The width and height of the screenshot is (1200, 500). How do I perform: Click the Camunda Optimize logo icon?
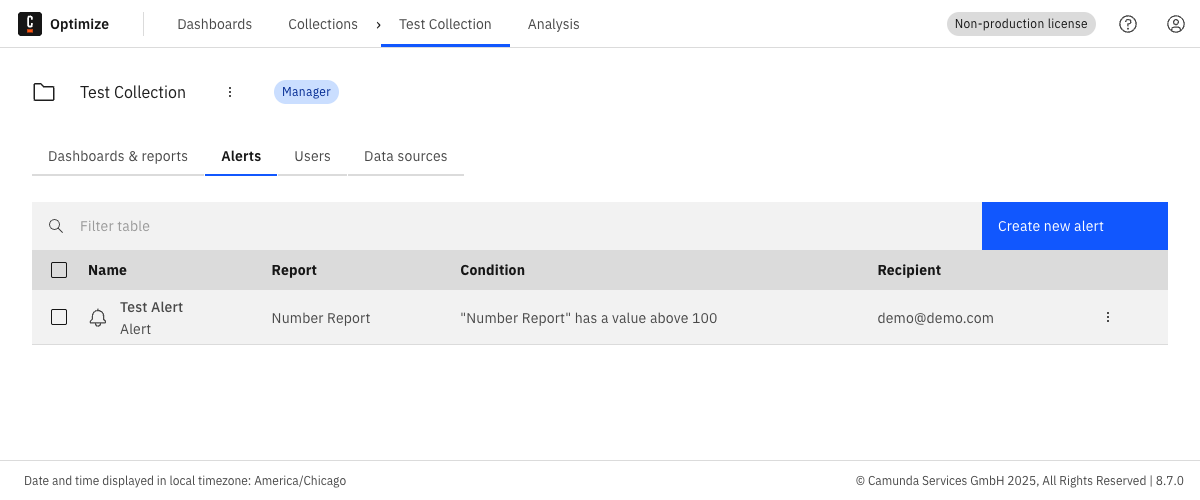click(30, 24)
